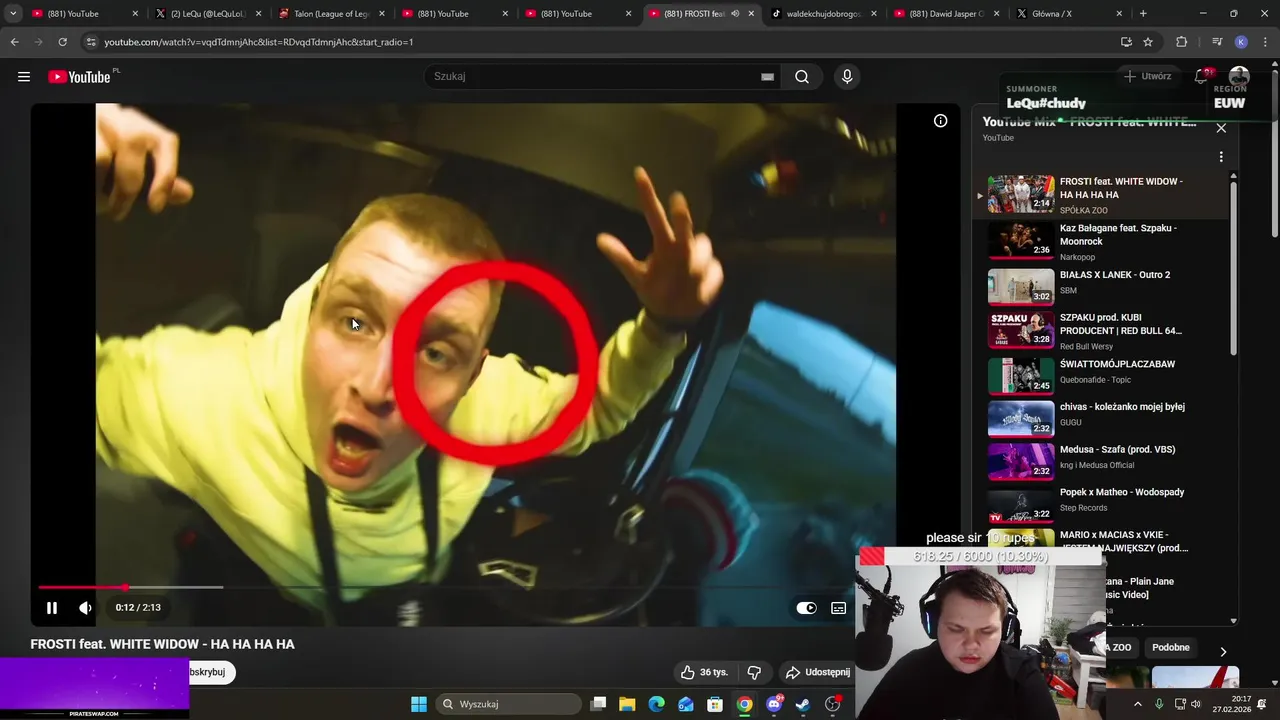Screen dimensions: 1280x720
Task: Switch to the waldekchujdobrogos TikTok tab
Action: tap(823, 14)
